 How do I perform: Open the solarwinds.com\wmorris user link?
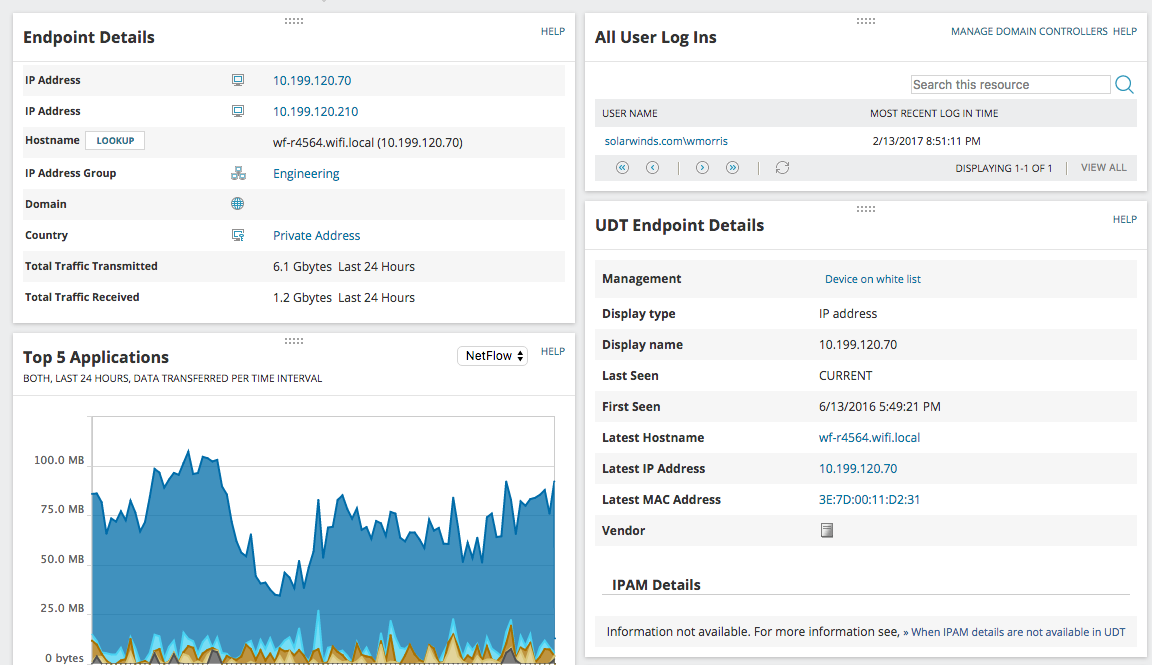pyautogui.click(x=666, y=141)
